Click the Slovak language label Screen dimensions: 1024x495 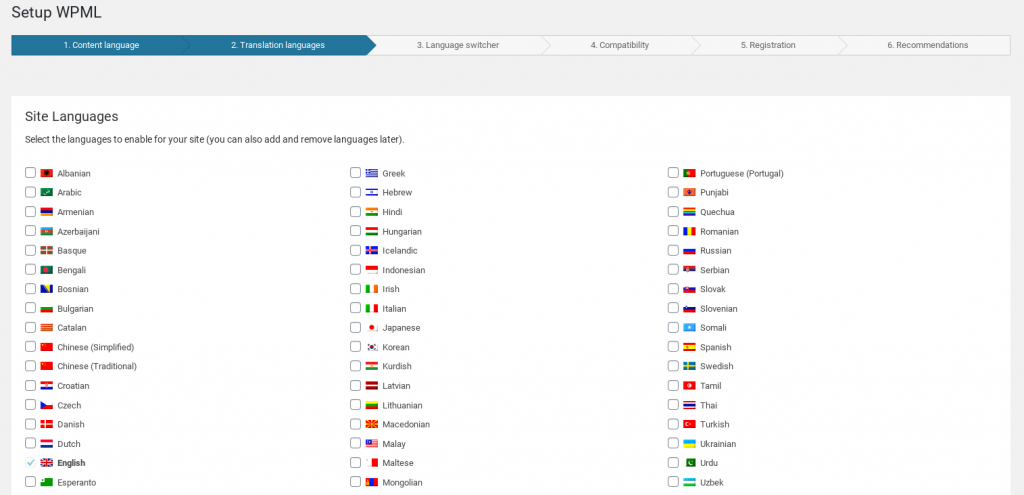click(x=713, y=289)
